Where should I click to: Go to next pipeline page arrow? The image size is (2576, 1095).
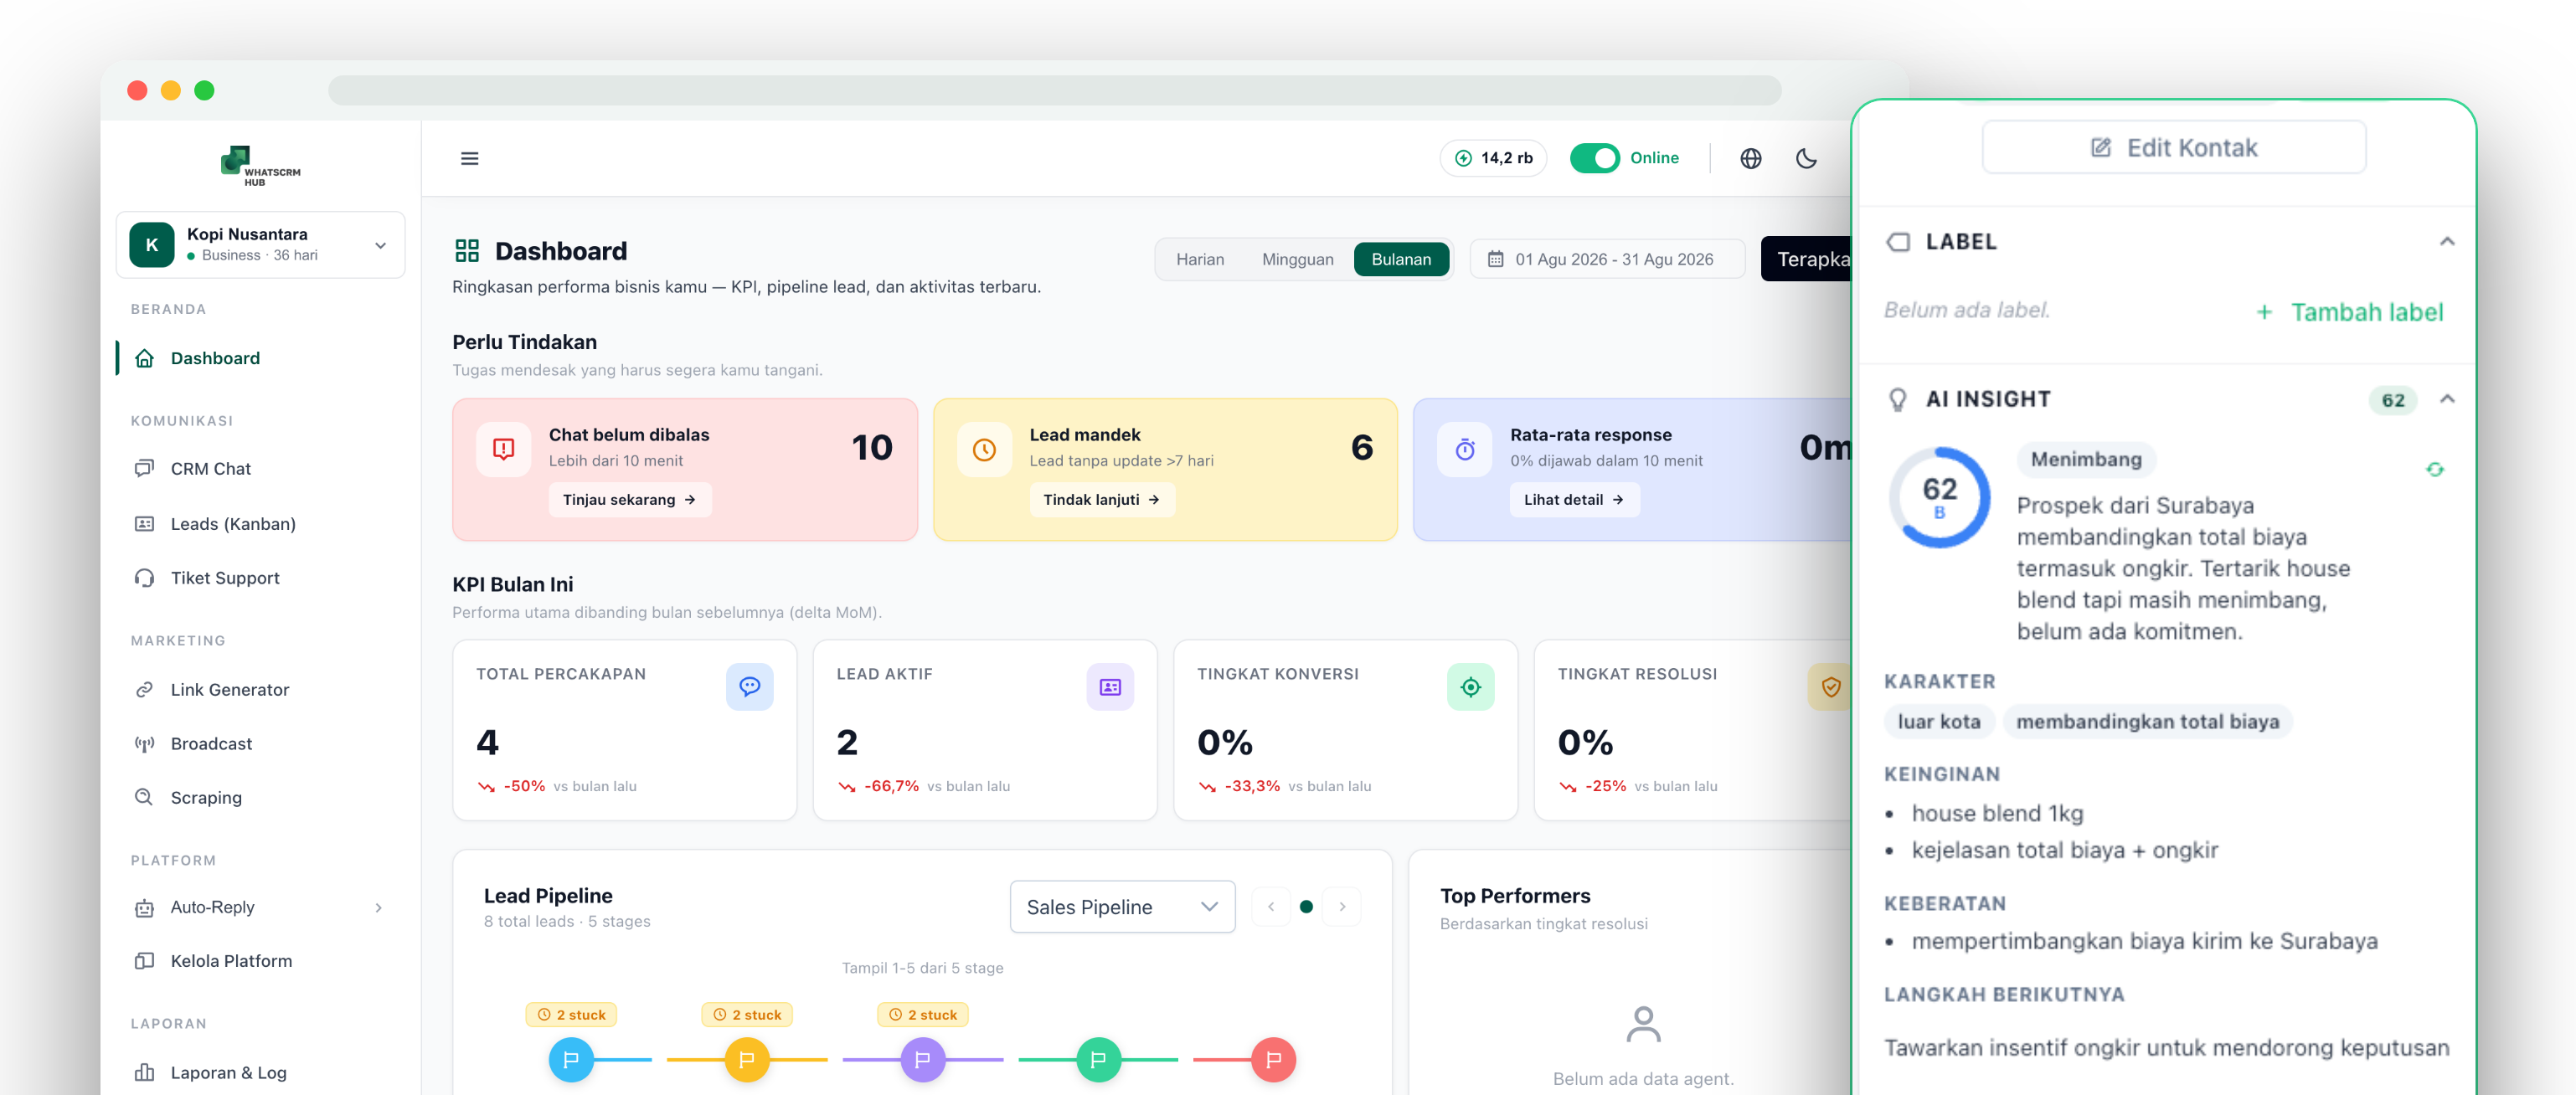point(1342,906)
